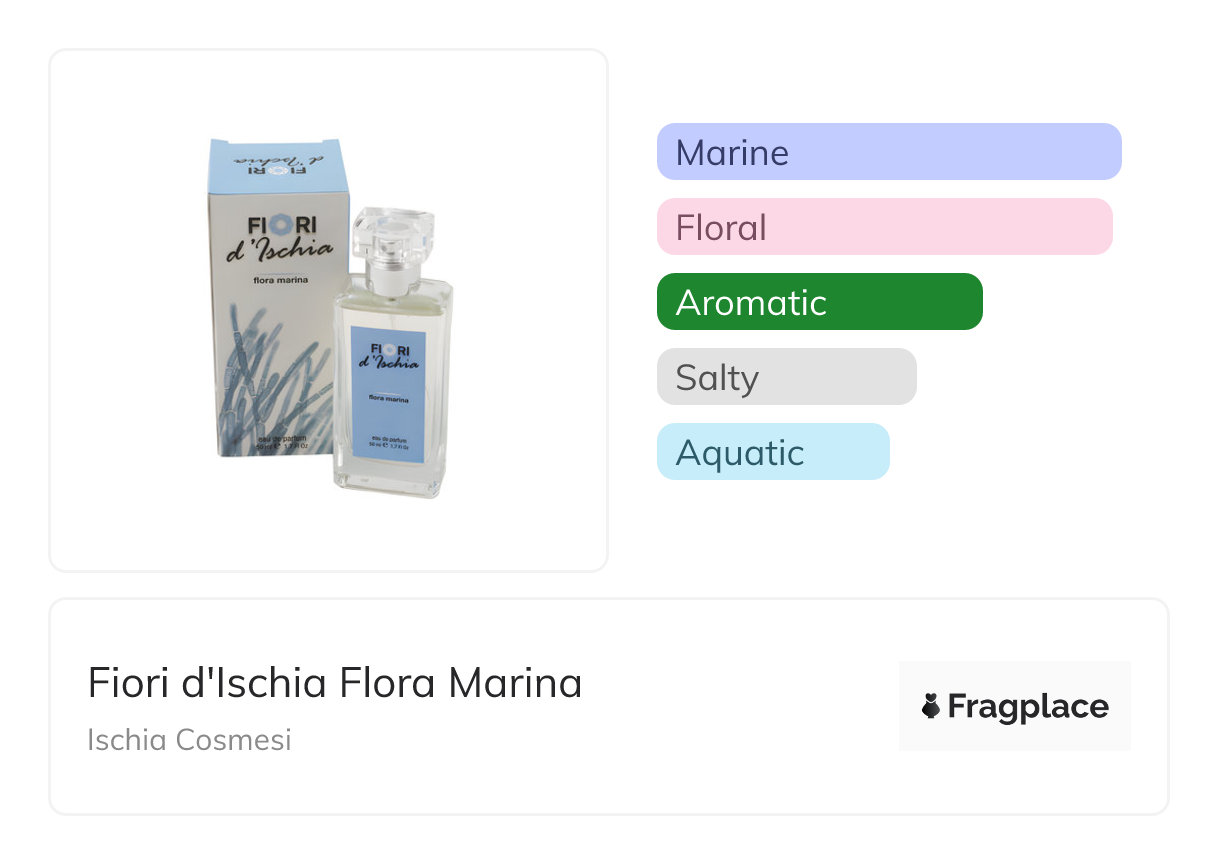Choose the green Aromatic accord bar

819,302
